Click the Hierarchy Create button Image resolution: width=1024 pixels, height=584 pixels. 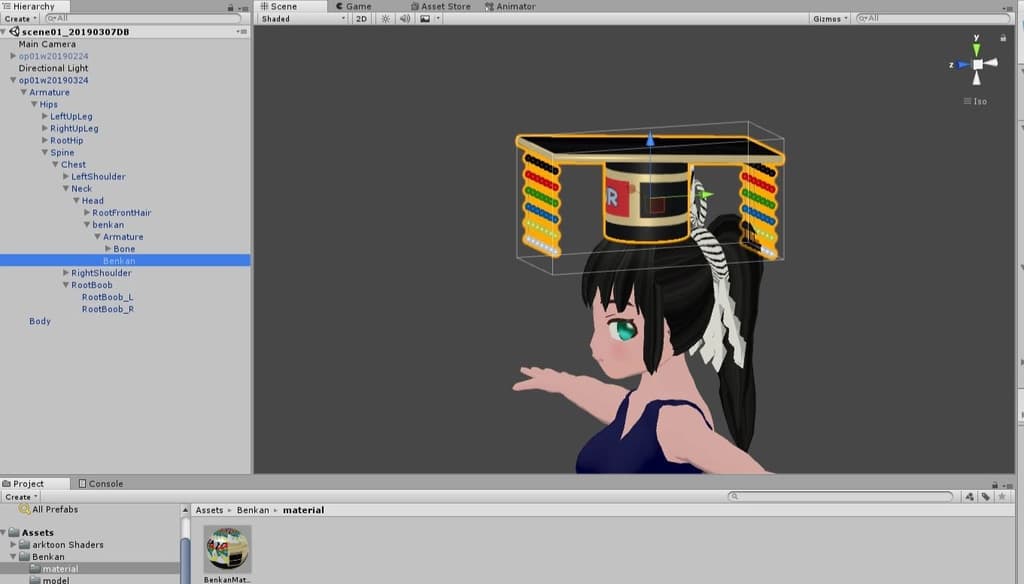click(20, 19)
